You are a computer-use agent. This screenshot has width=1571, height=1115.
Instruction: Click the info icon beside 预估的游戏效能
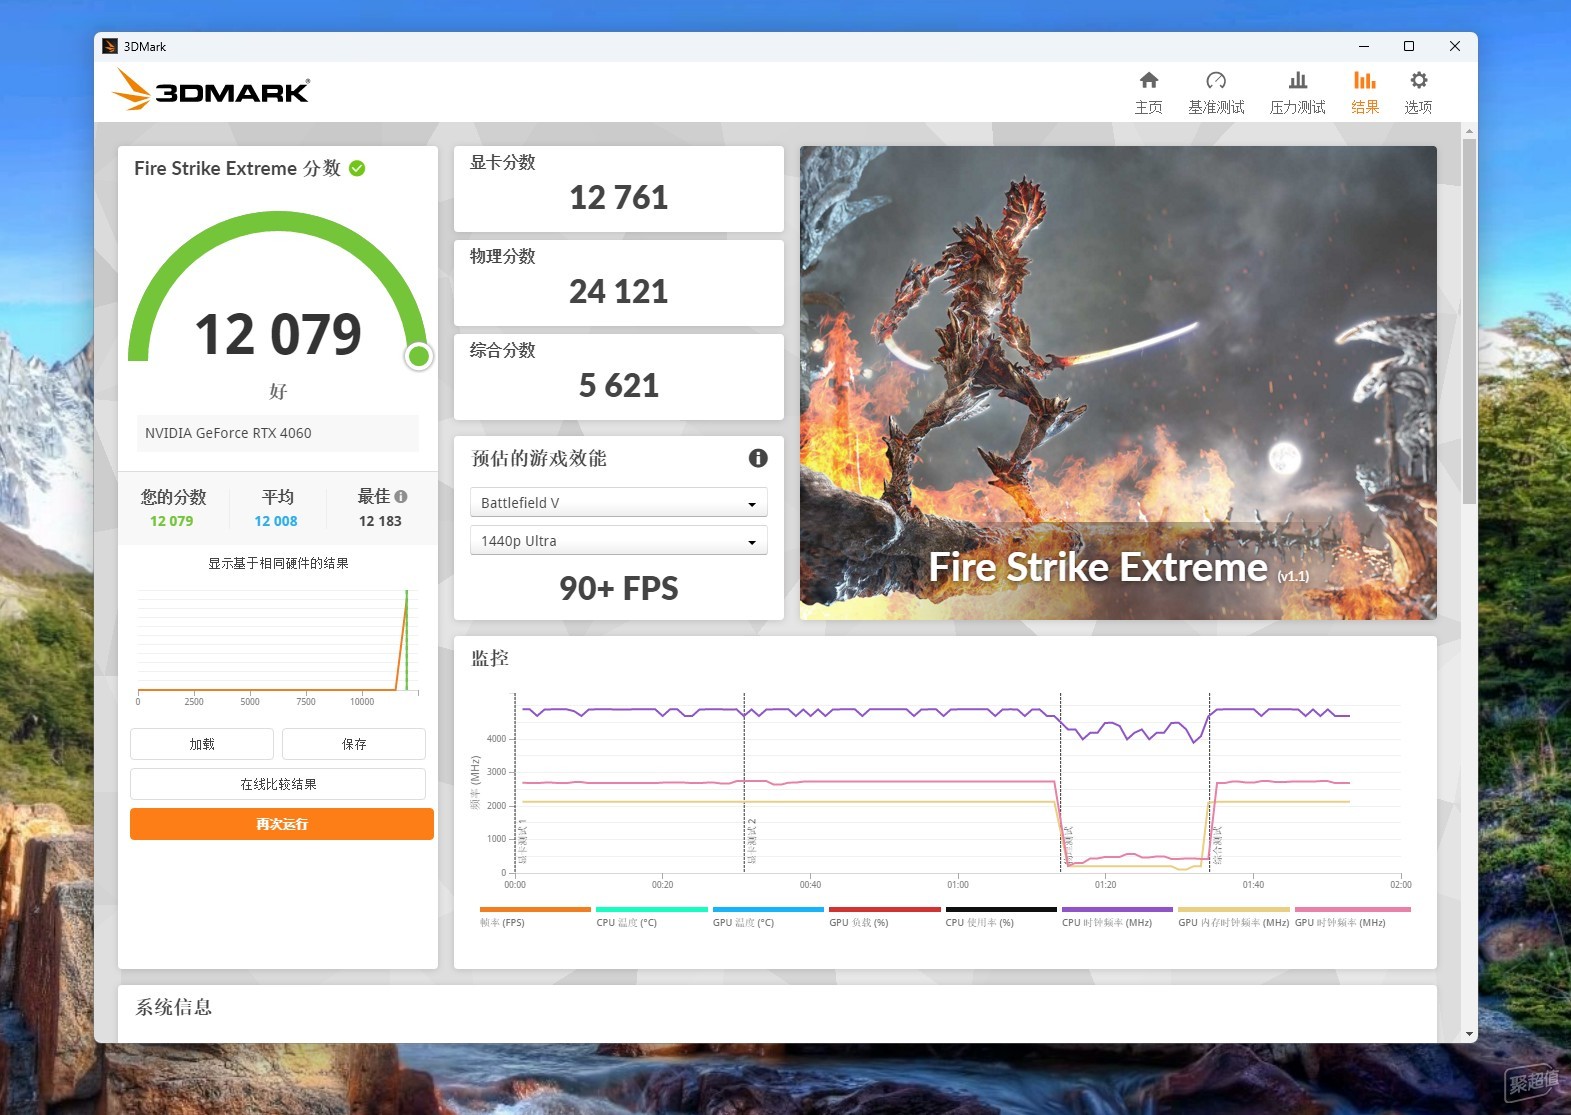pos(758,458)
